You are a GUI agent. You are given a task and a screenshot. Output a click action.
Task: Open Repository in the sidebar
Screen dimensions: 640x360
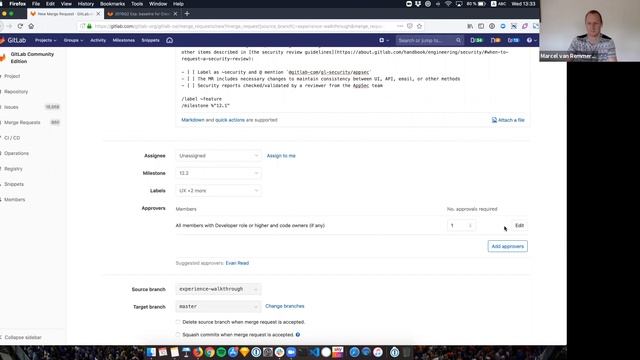point(16,92)
